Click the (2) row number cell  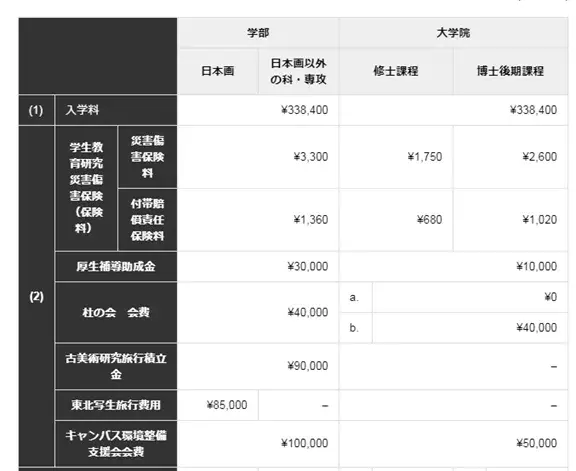[x=36, y=296]
